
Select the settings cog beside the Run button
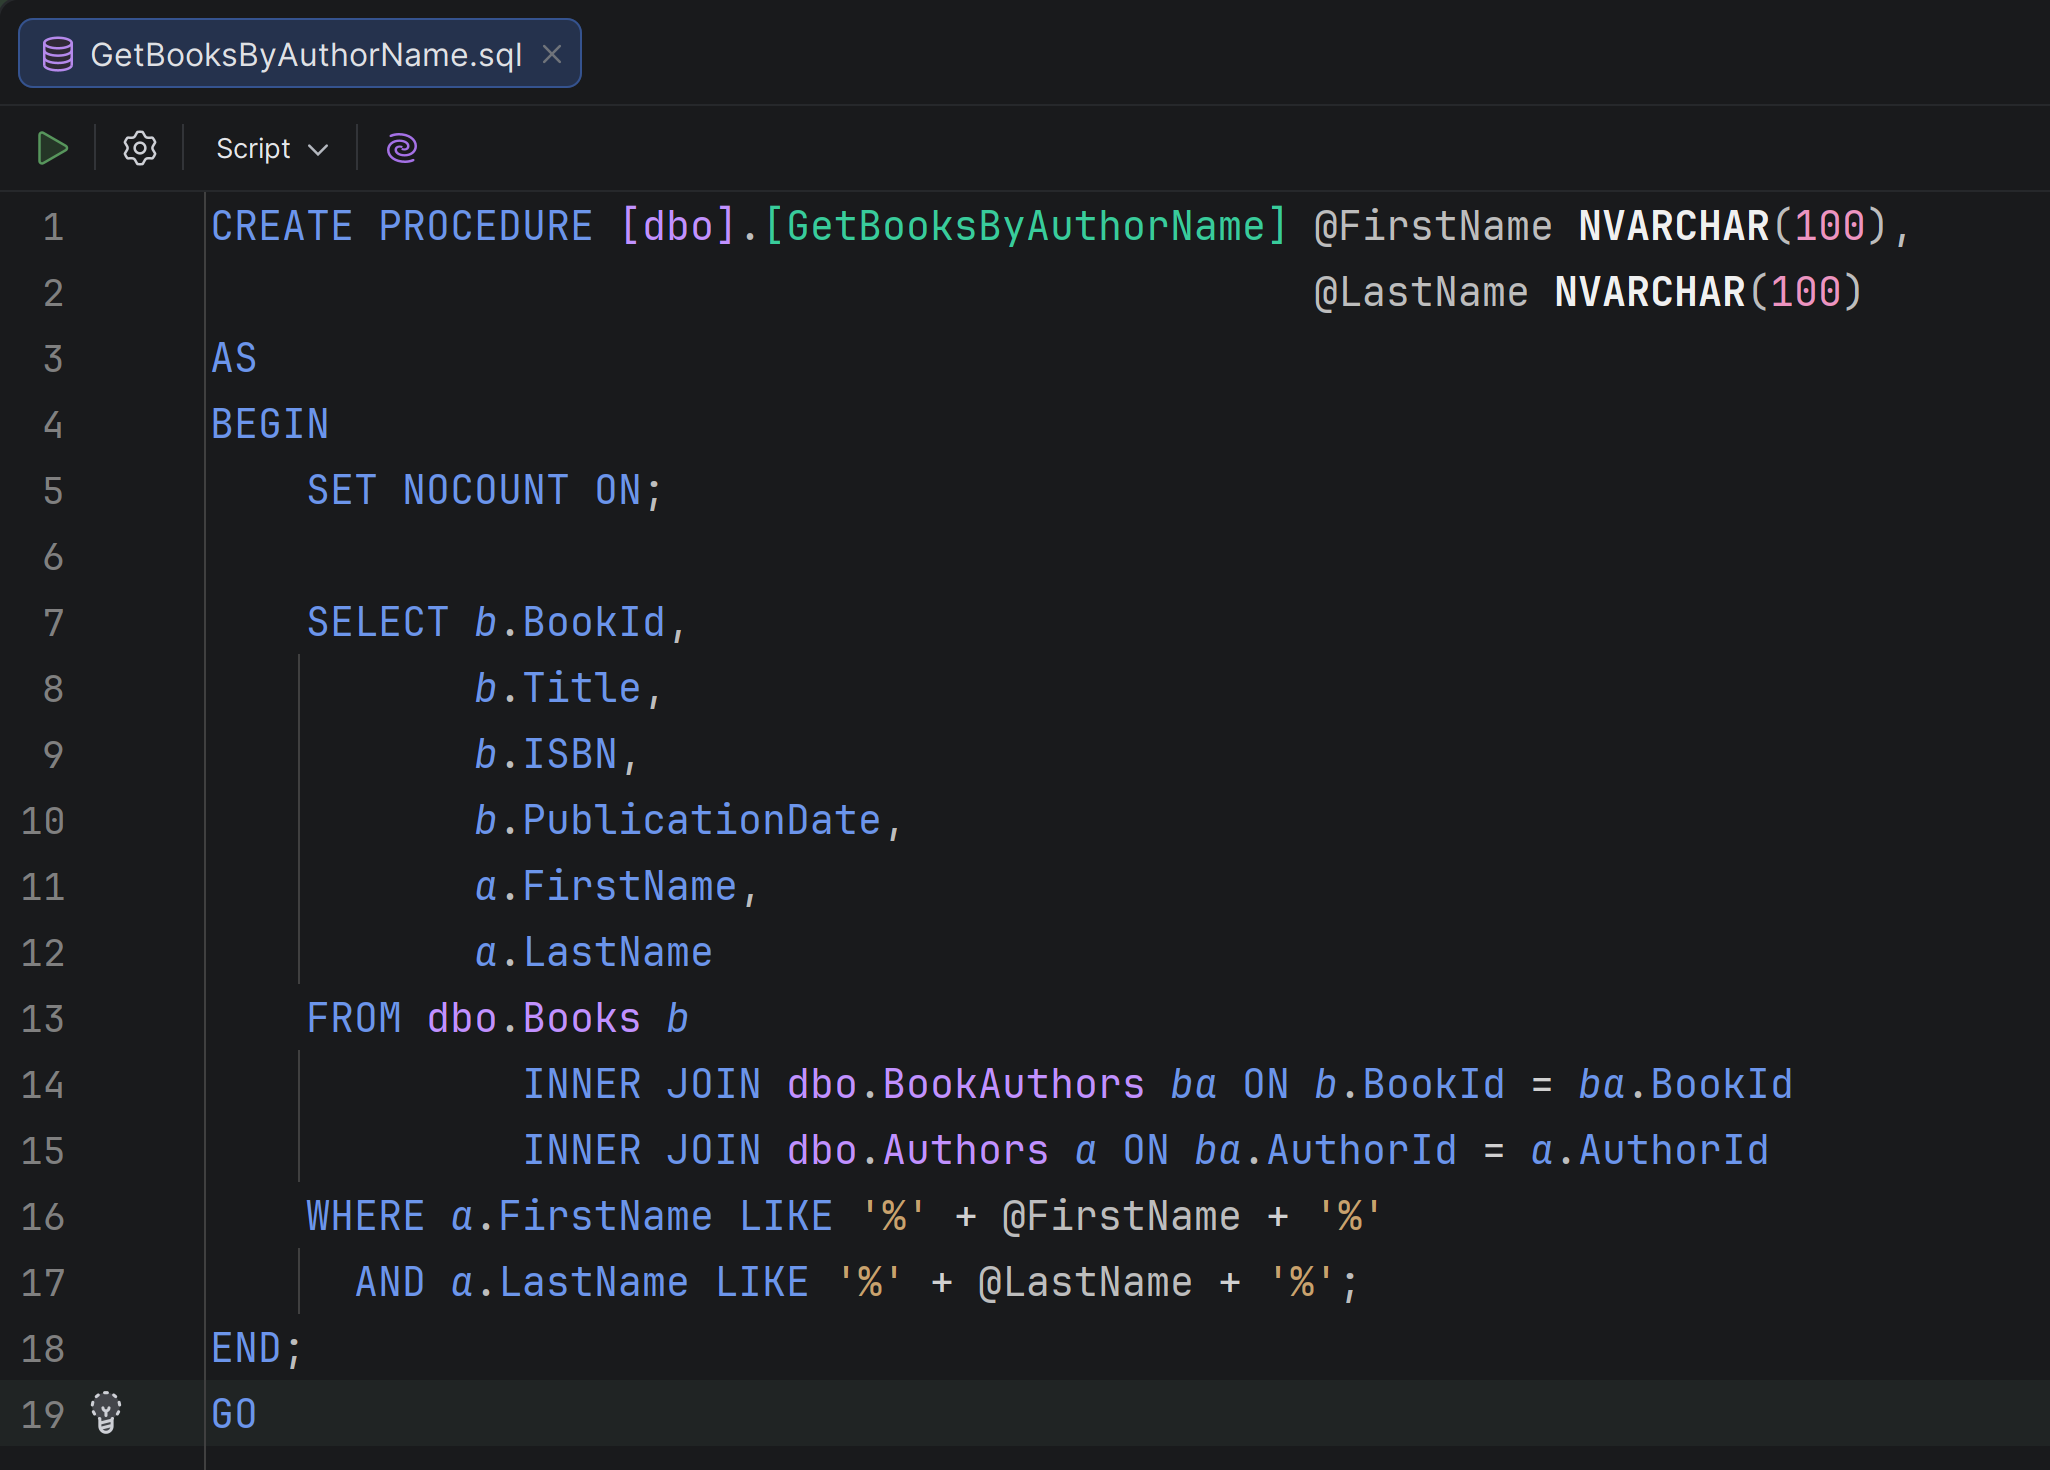(x=139, y=148)
